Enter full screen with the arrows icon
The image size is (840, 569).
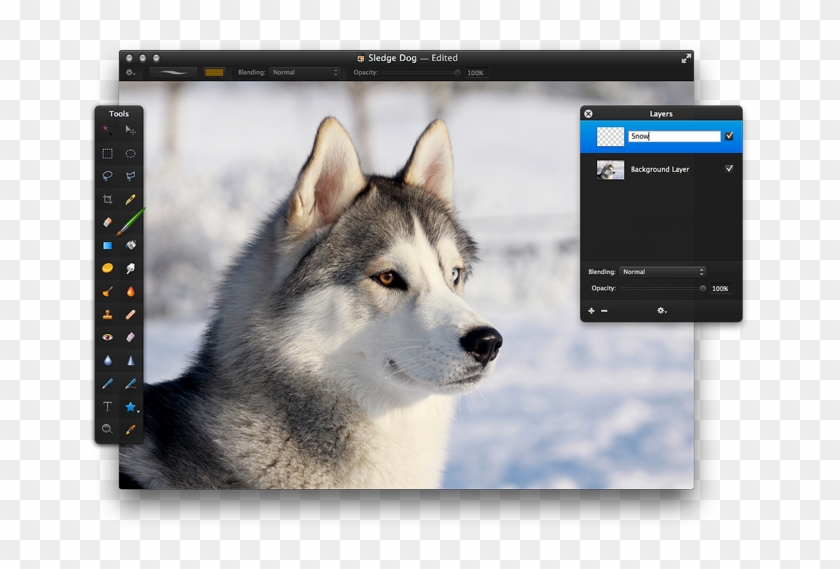pos(686,58)
